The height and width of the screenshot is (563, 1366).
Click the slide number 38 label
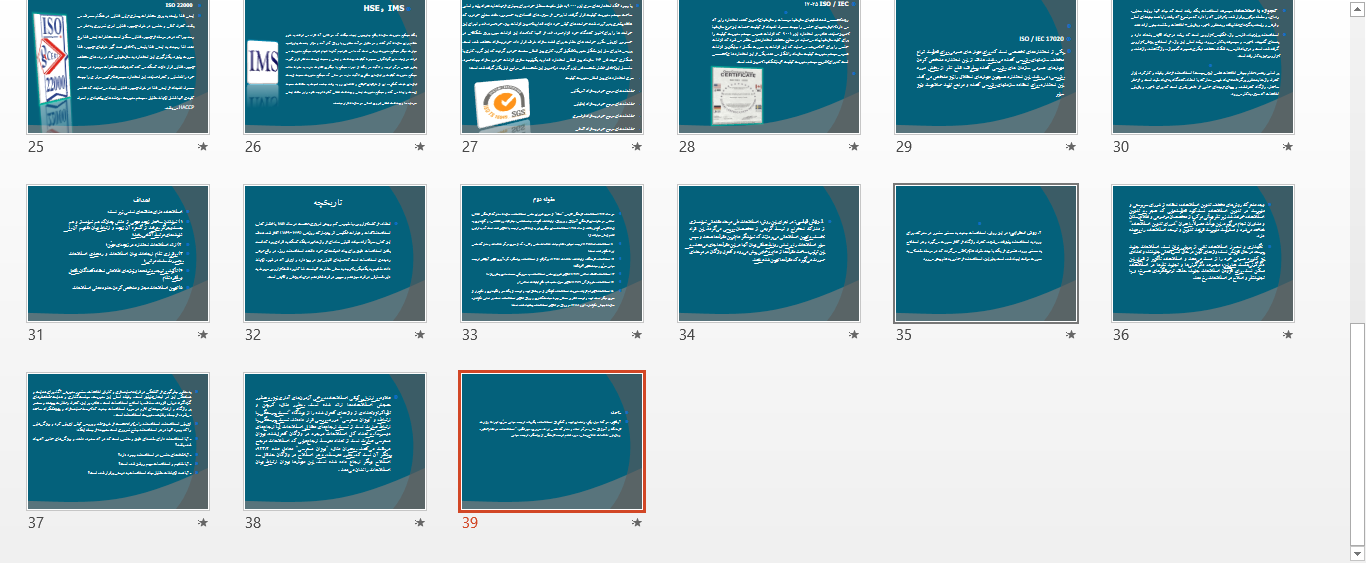[x=253, y=523]
